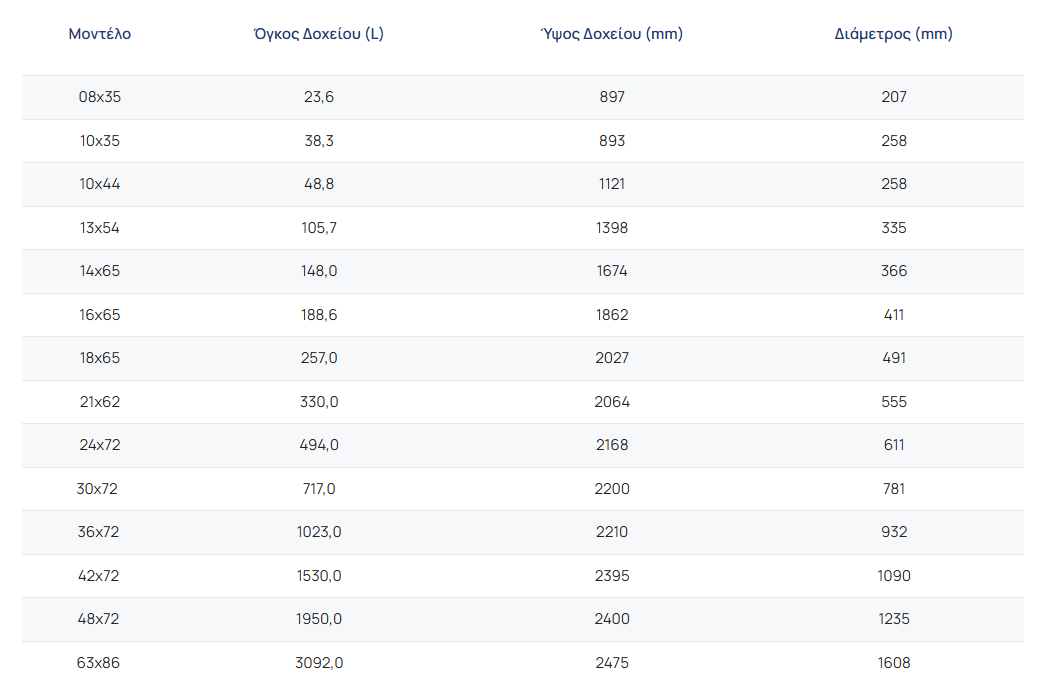Click the 13x54 model row label
The height and width of the screenshot is (695, 1048).
coord(100,228)
